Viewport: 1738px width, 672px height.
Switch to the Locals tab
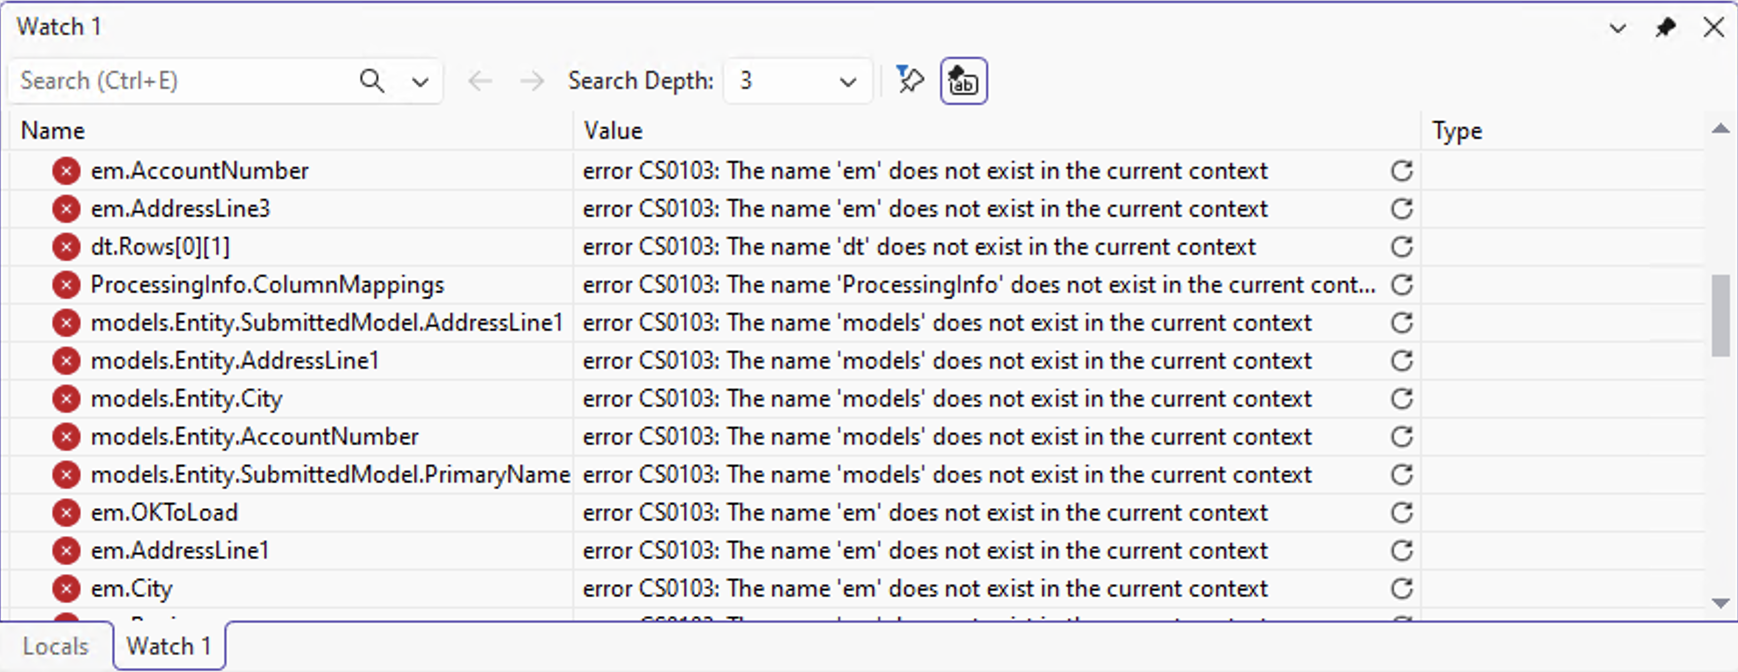tap(56, 646)
